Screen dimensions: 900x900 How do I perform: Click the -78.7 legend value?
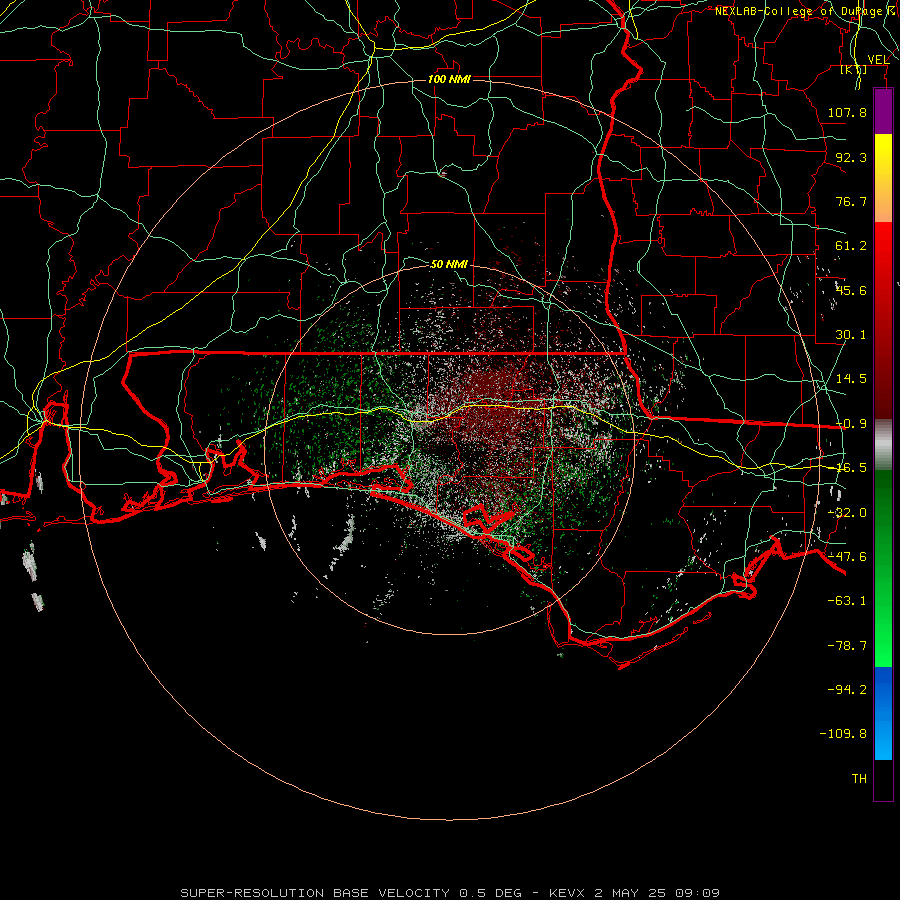[x=847, y=645]
